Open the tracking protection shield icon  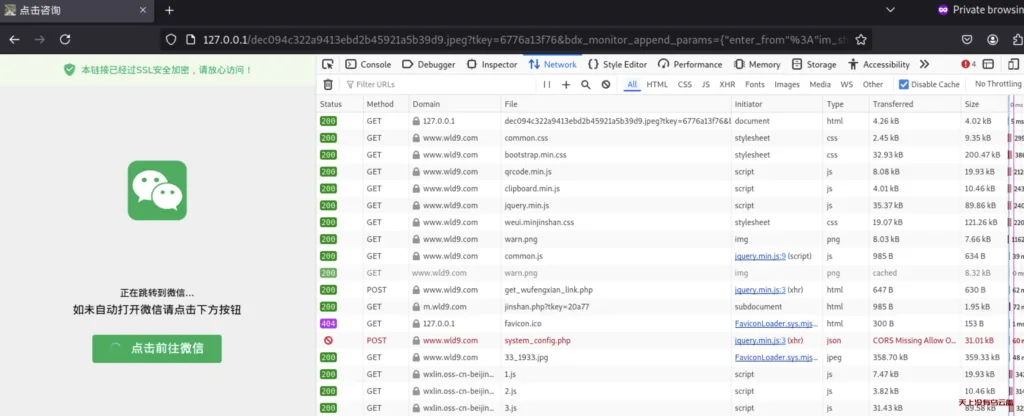point(170,40)
